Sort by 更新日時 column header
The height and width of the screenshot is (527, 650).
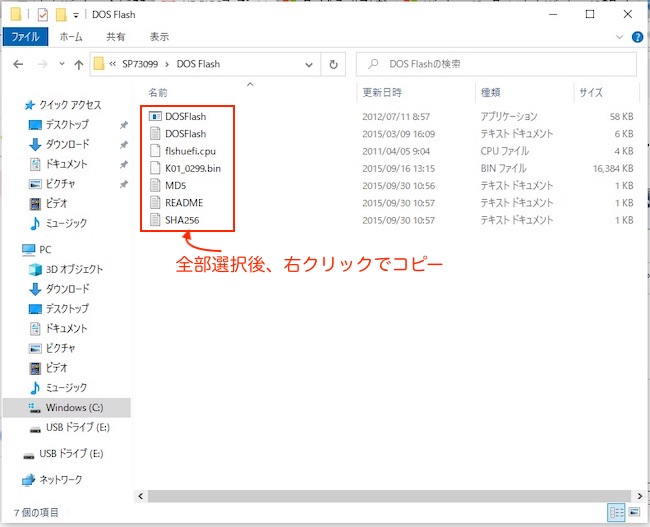pos(382,92)
